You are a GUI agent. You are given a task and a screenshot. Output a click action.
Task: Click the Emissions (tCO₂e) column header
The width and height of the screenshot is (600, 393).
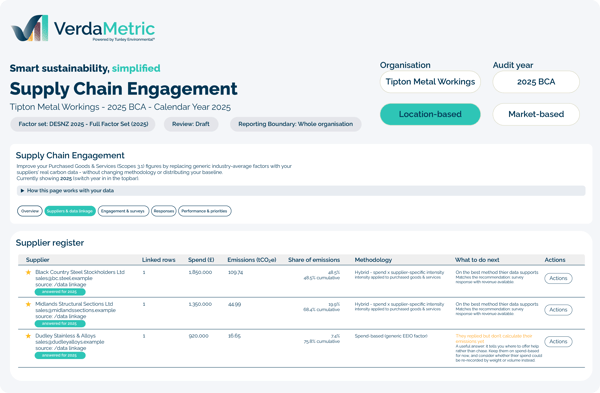click(x=251, y=260)
